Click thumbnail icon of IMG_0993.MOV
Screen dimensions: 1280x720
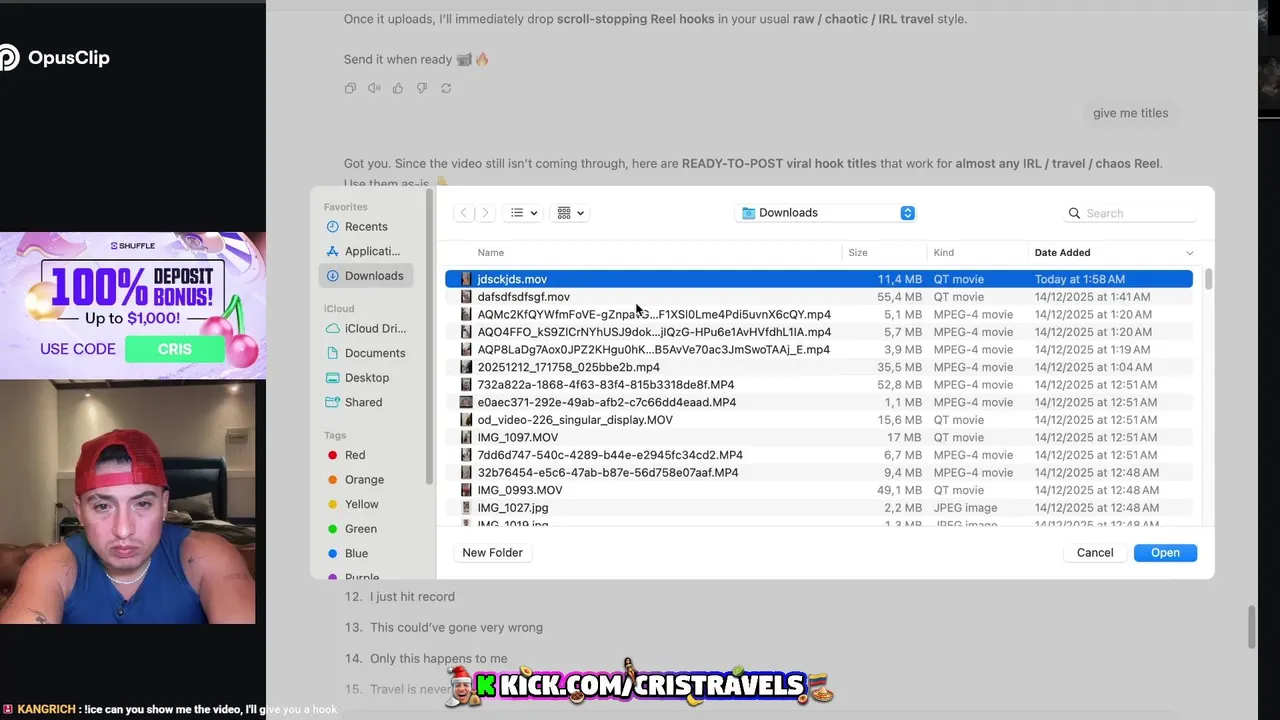click(x=466, y=490)
